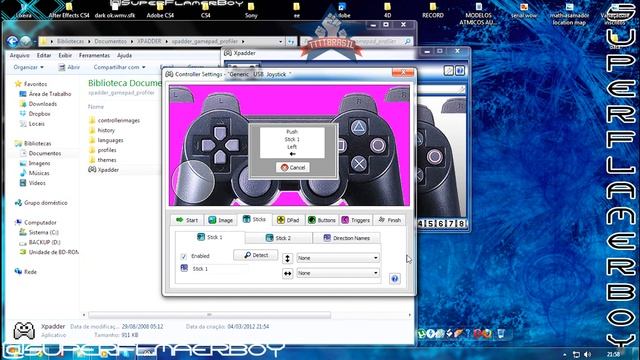
Task: Click the Documentos breadcrumb in address bar
Action: (x=110, y=41)
